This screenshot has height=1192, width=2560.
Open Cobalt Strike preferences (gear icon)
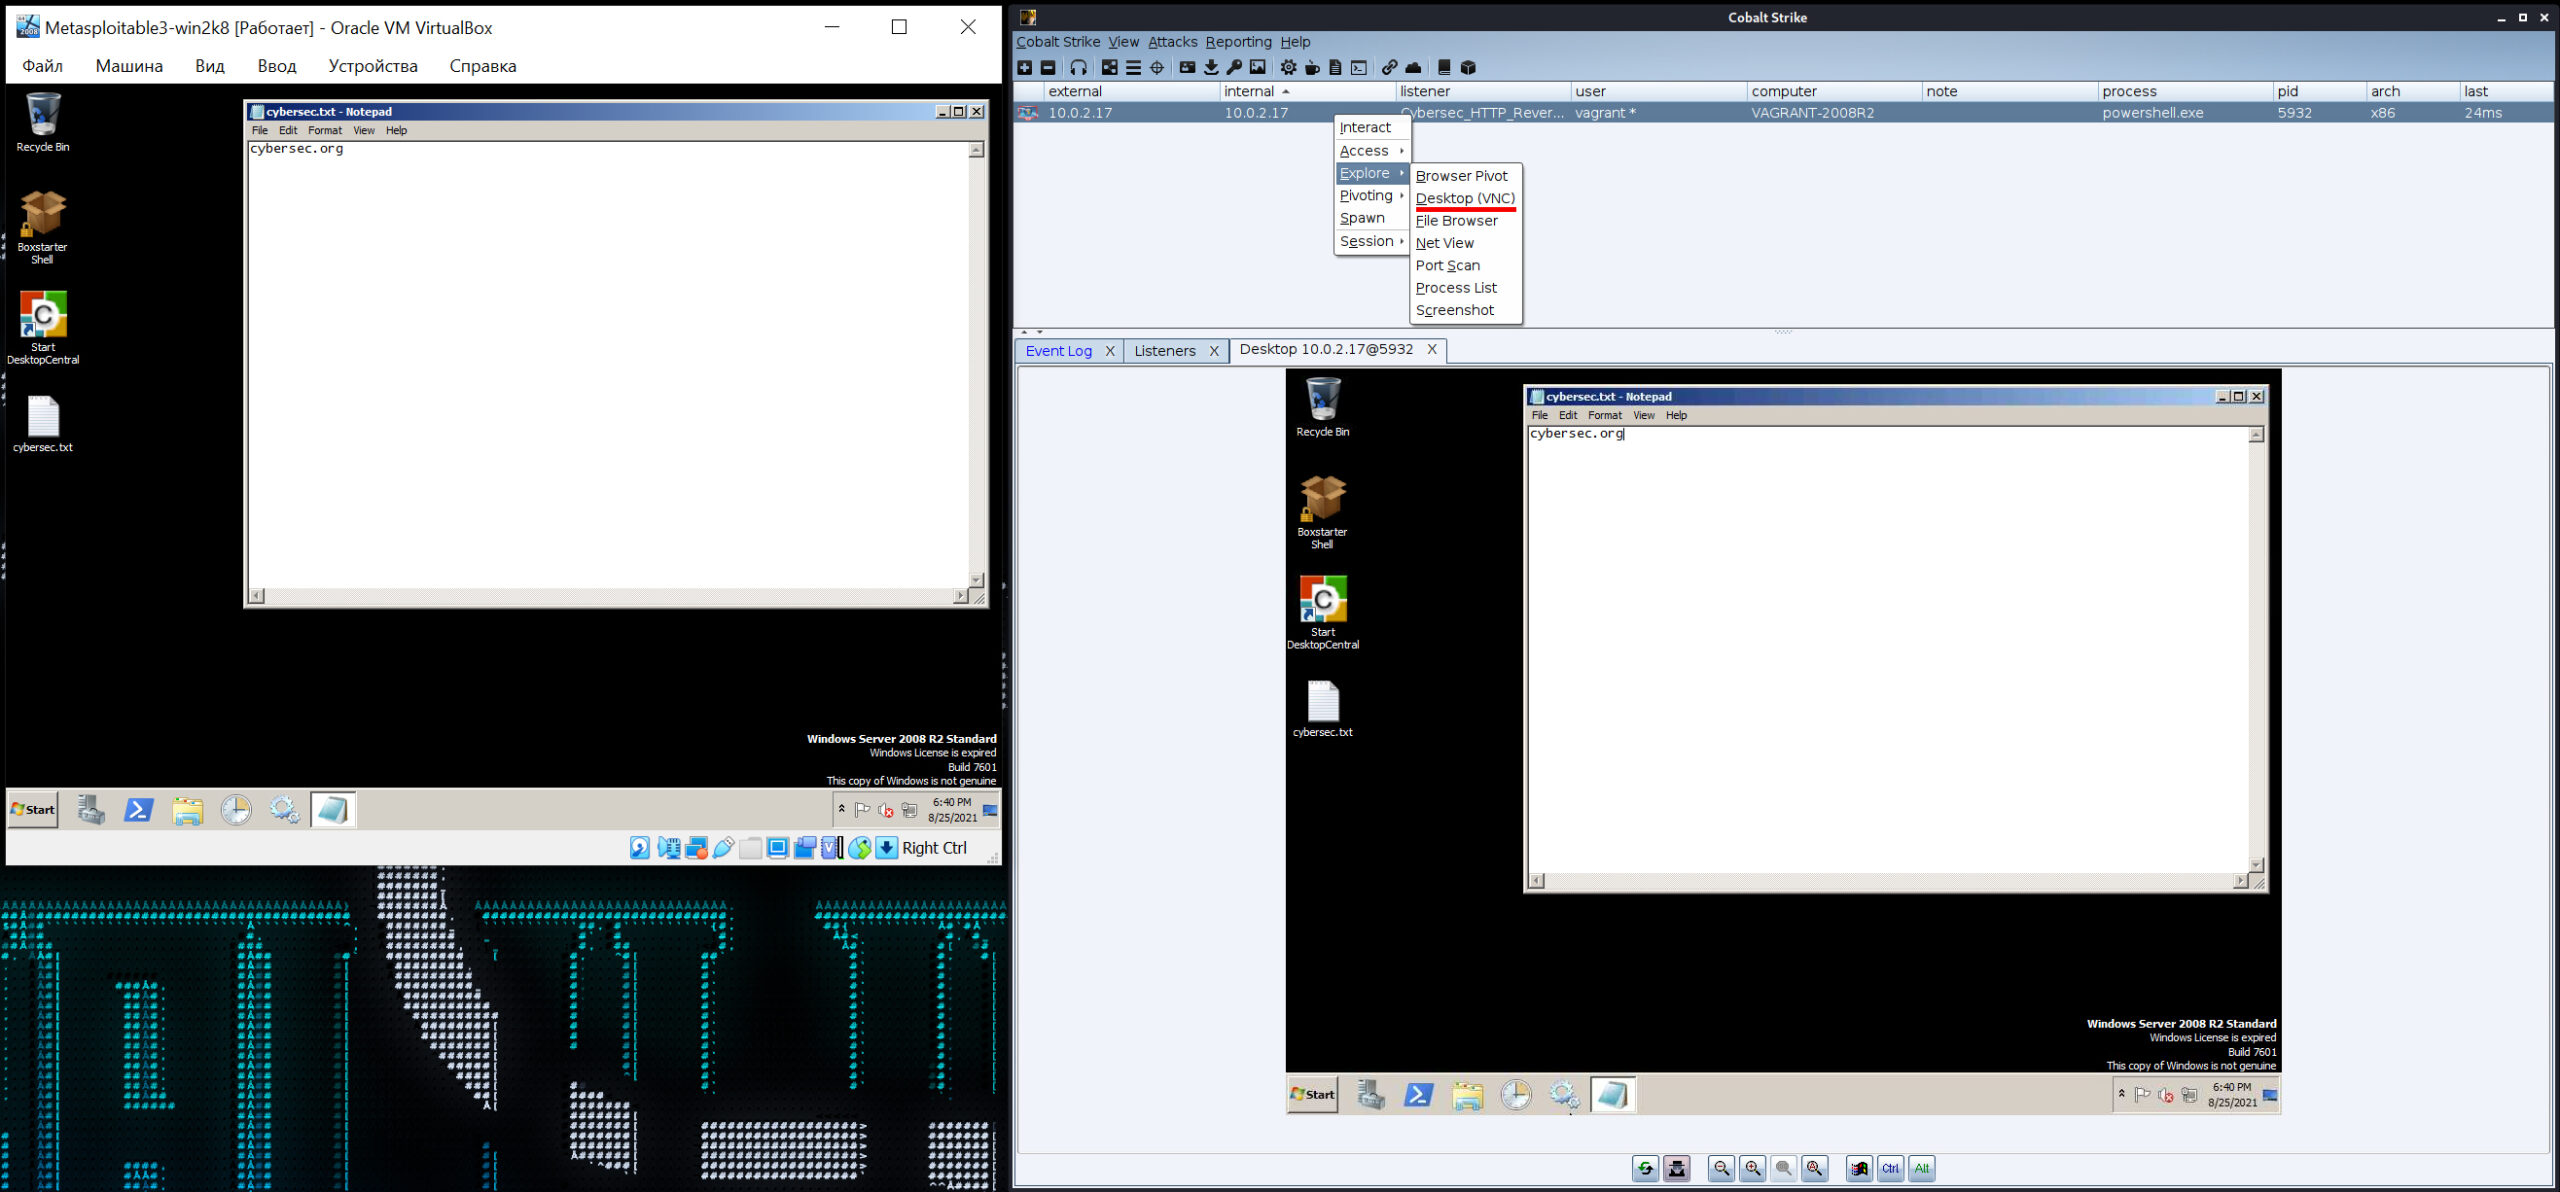tap(1288, 67)
